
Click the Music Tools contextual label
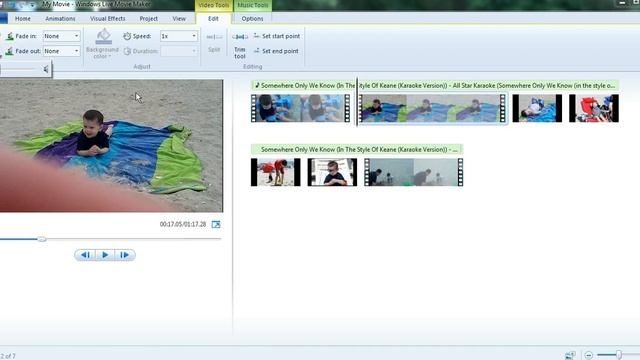coord(253,5)
